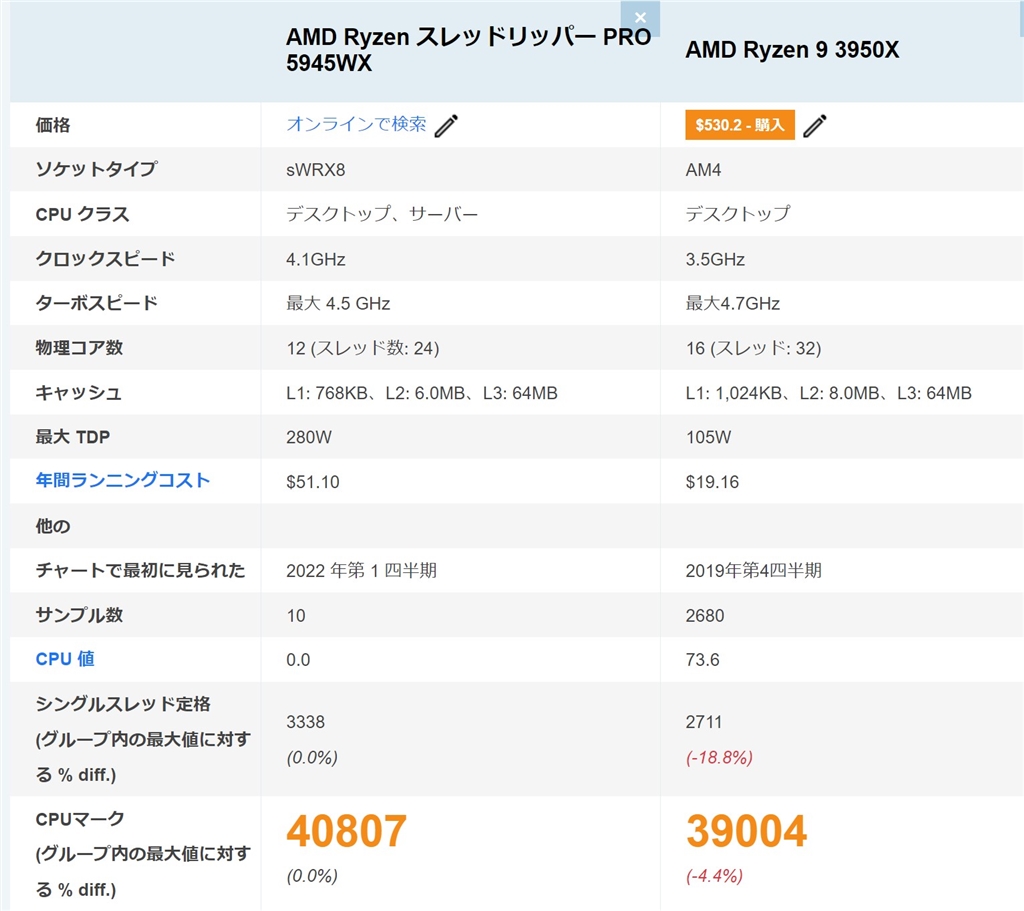Select the 4.1GHz clock speed value

click(x=315, y=258)
